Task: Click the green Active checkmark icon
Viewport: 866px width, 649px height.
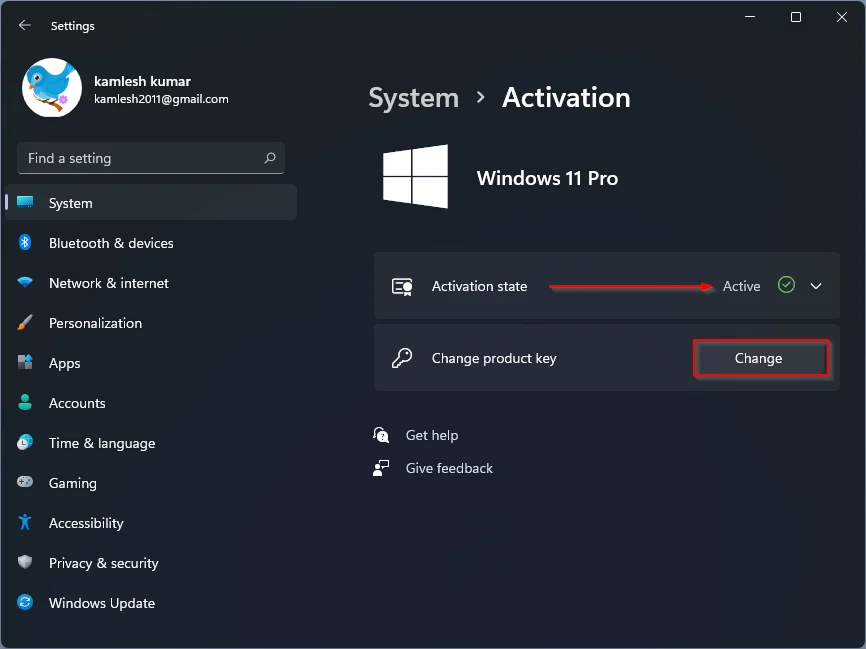Action: tap(786, 285)
